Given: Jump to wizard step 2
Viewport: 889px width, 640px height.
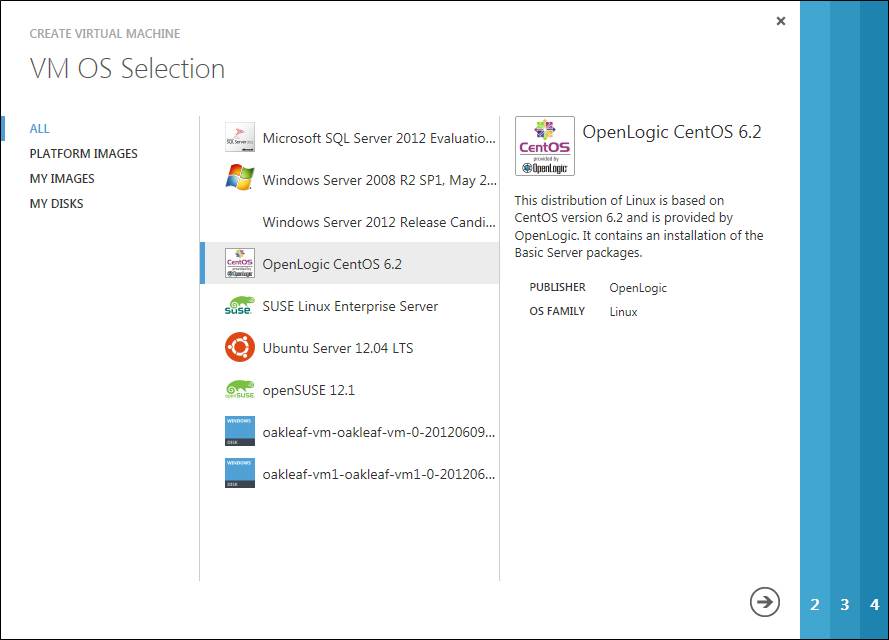Looking at the screenshot, I should (815, 604).
